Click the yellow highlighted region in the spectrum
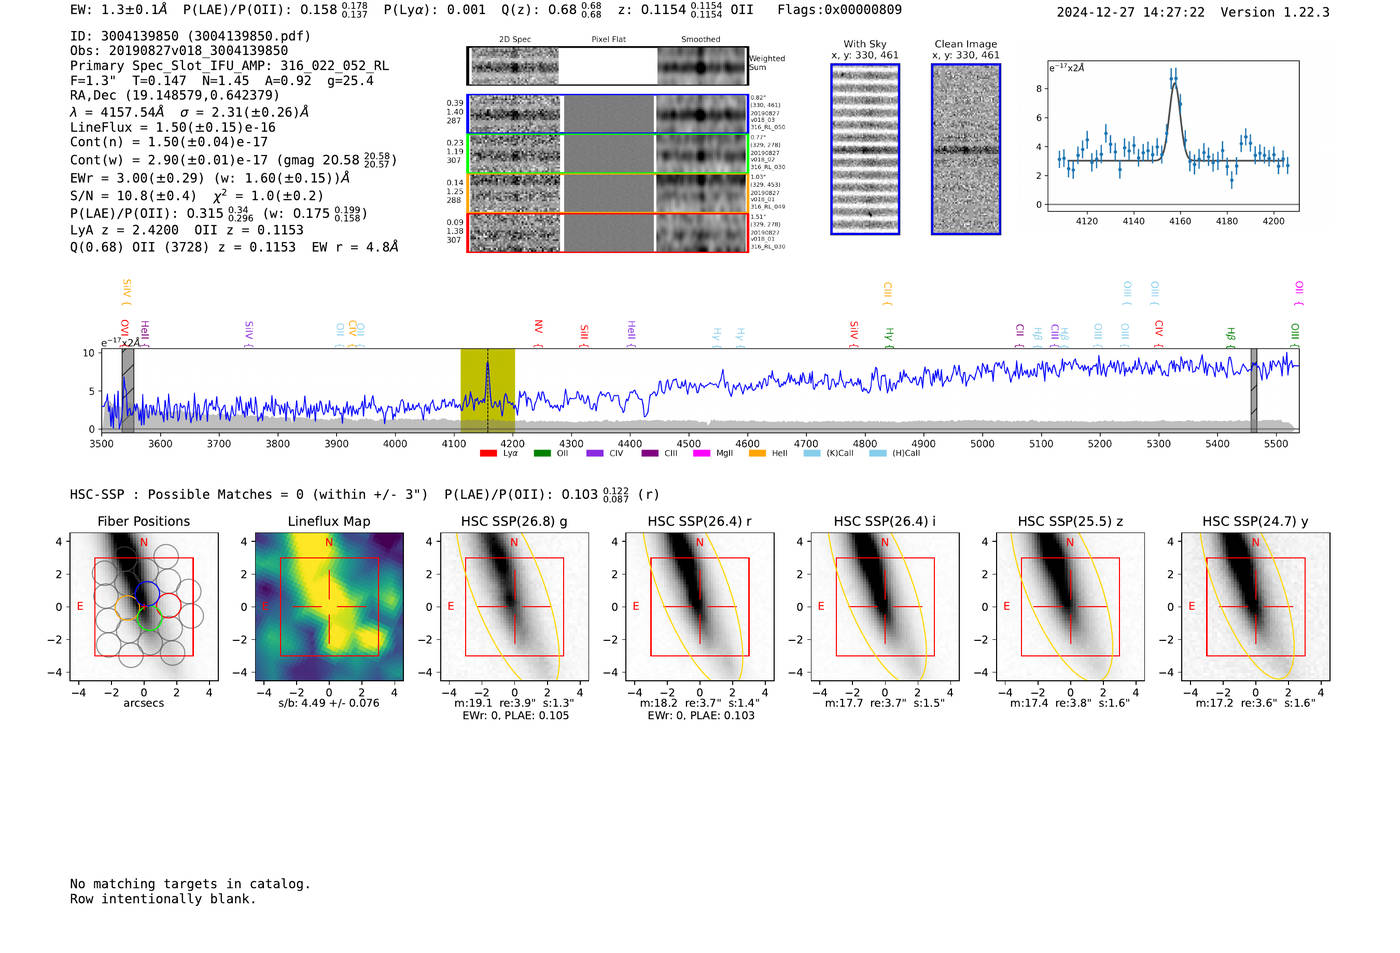 click(488, 390)
